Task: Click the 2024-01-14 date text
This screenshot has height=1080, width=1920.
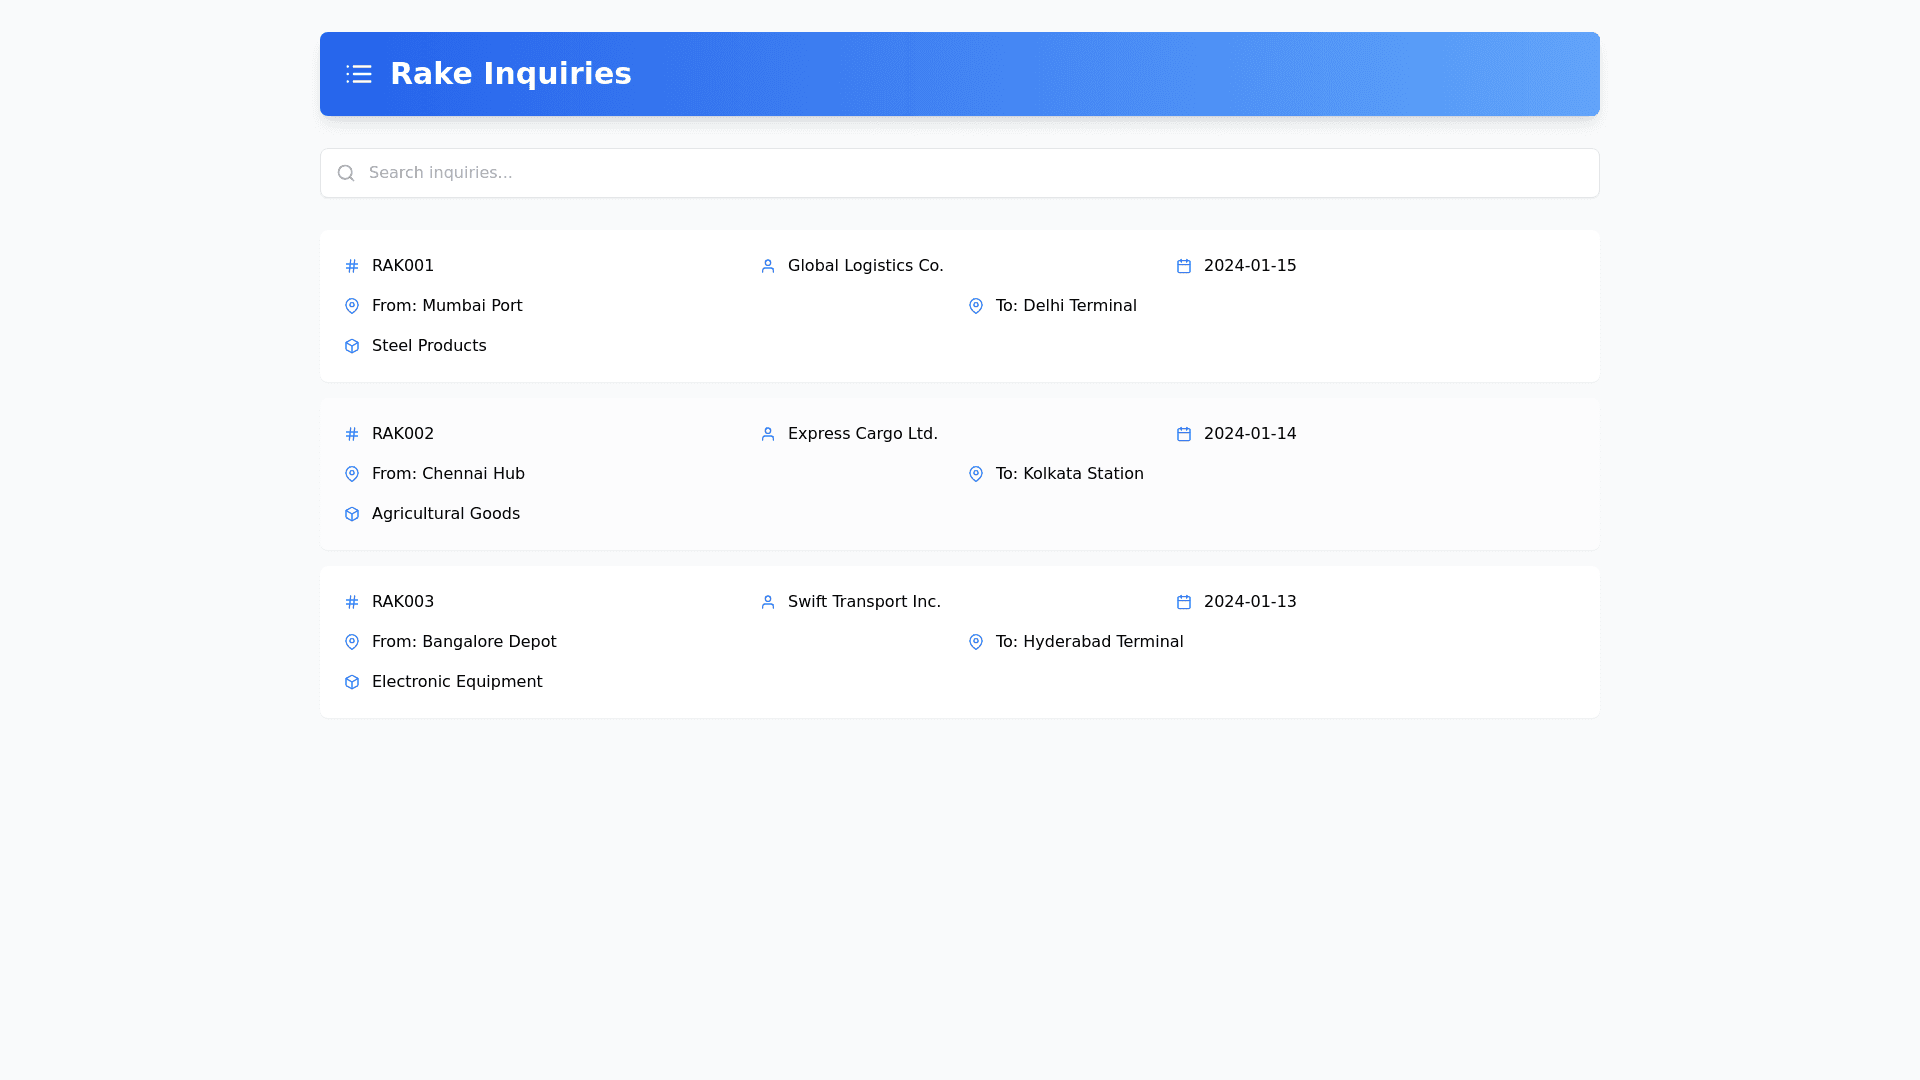Action: 1249,434
